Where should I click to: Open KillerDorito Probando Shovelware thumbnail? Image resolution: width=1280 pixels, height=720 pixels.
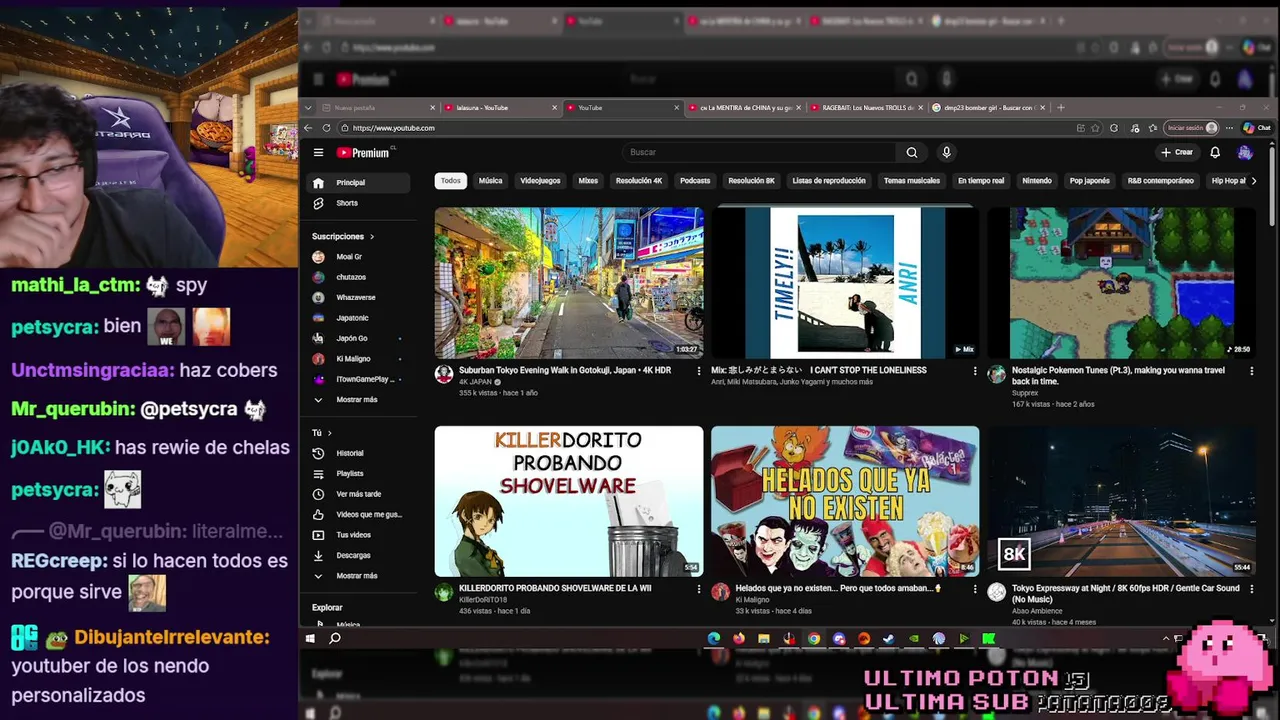569,501
